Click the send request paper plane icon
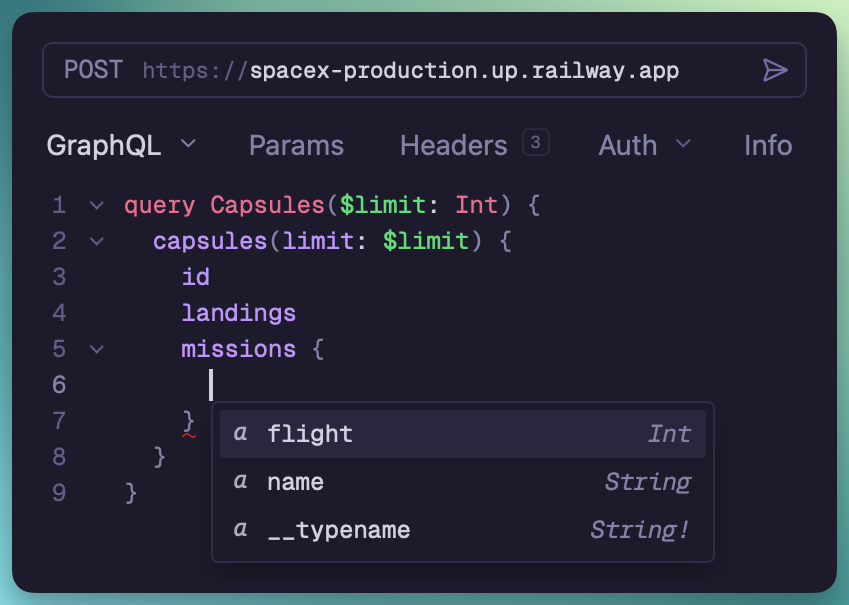Viewport: 849px width, 605px height. point(775,70)
